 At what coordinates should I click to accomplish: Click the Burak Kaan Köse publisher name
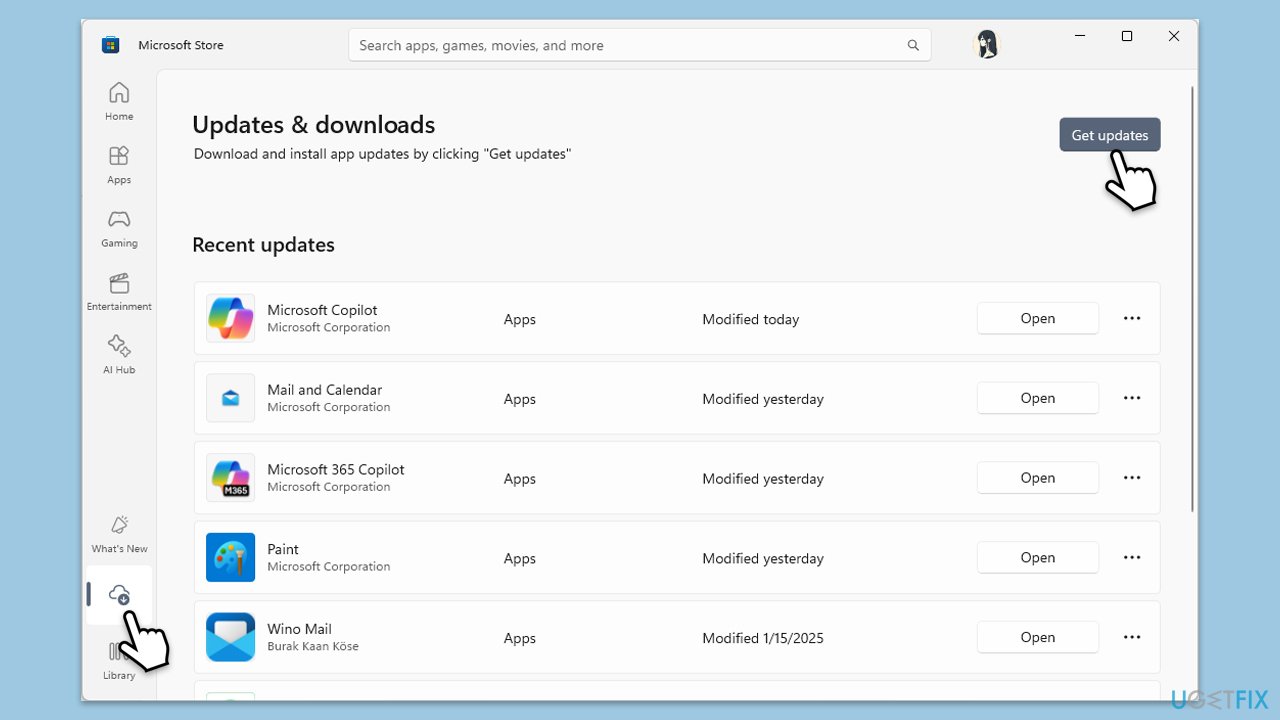(313, 646)
